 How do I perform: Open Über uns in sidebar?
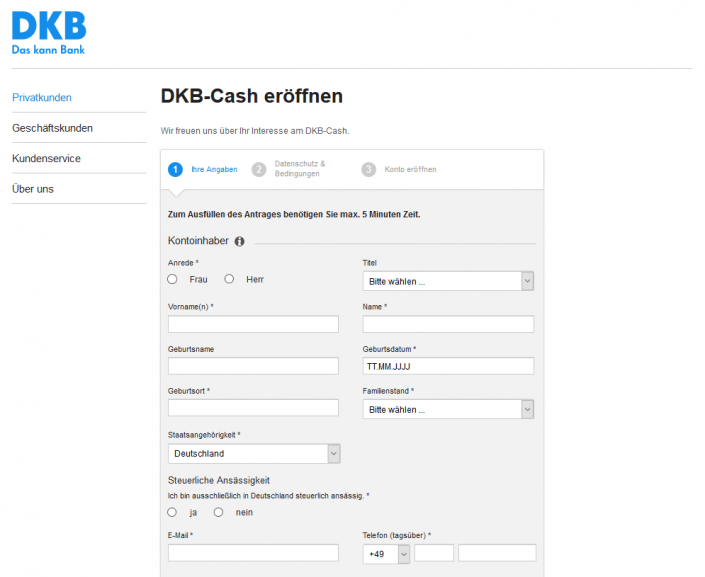click(33, 189)
